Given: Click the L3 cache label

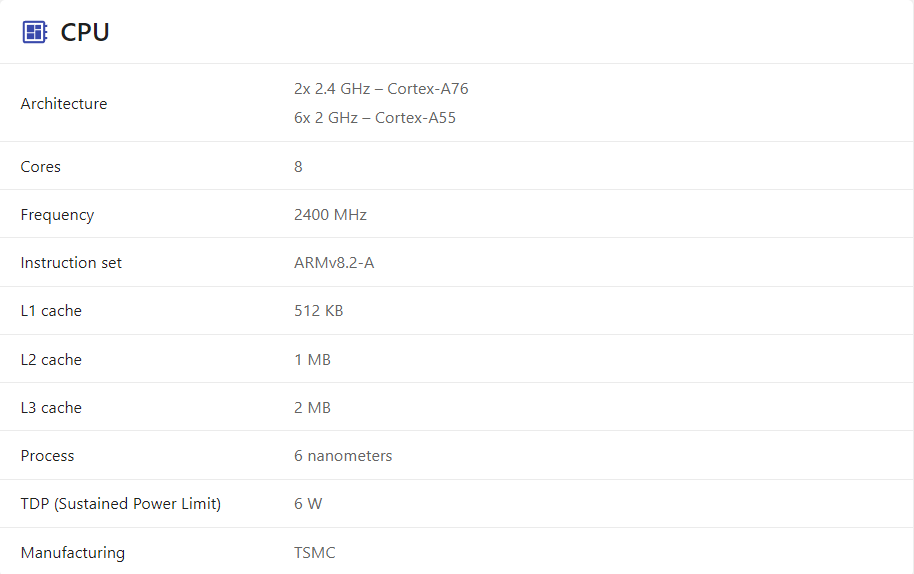Looking at the screenshot, I should tap(51, 408).
